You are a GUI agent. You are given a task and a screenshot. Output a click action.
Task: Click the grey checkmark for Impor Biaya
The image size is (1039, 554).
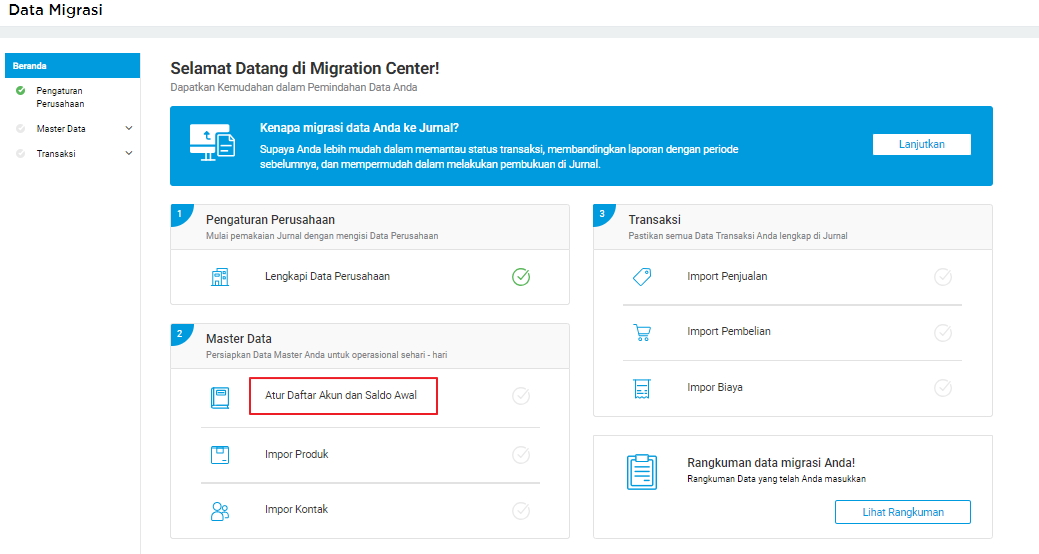(943, 388)
